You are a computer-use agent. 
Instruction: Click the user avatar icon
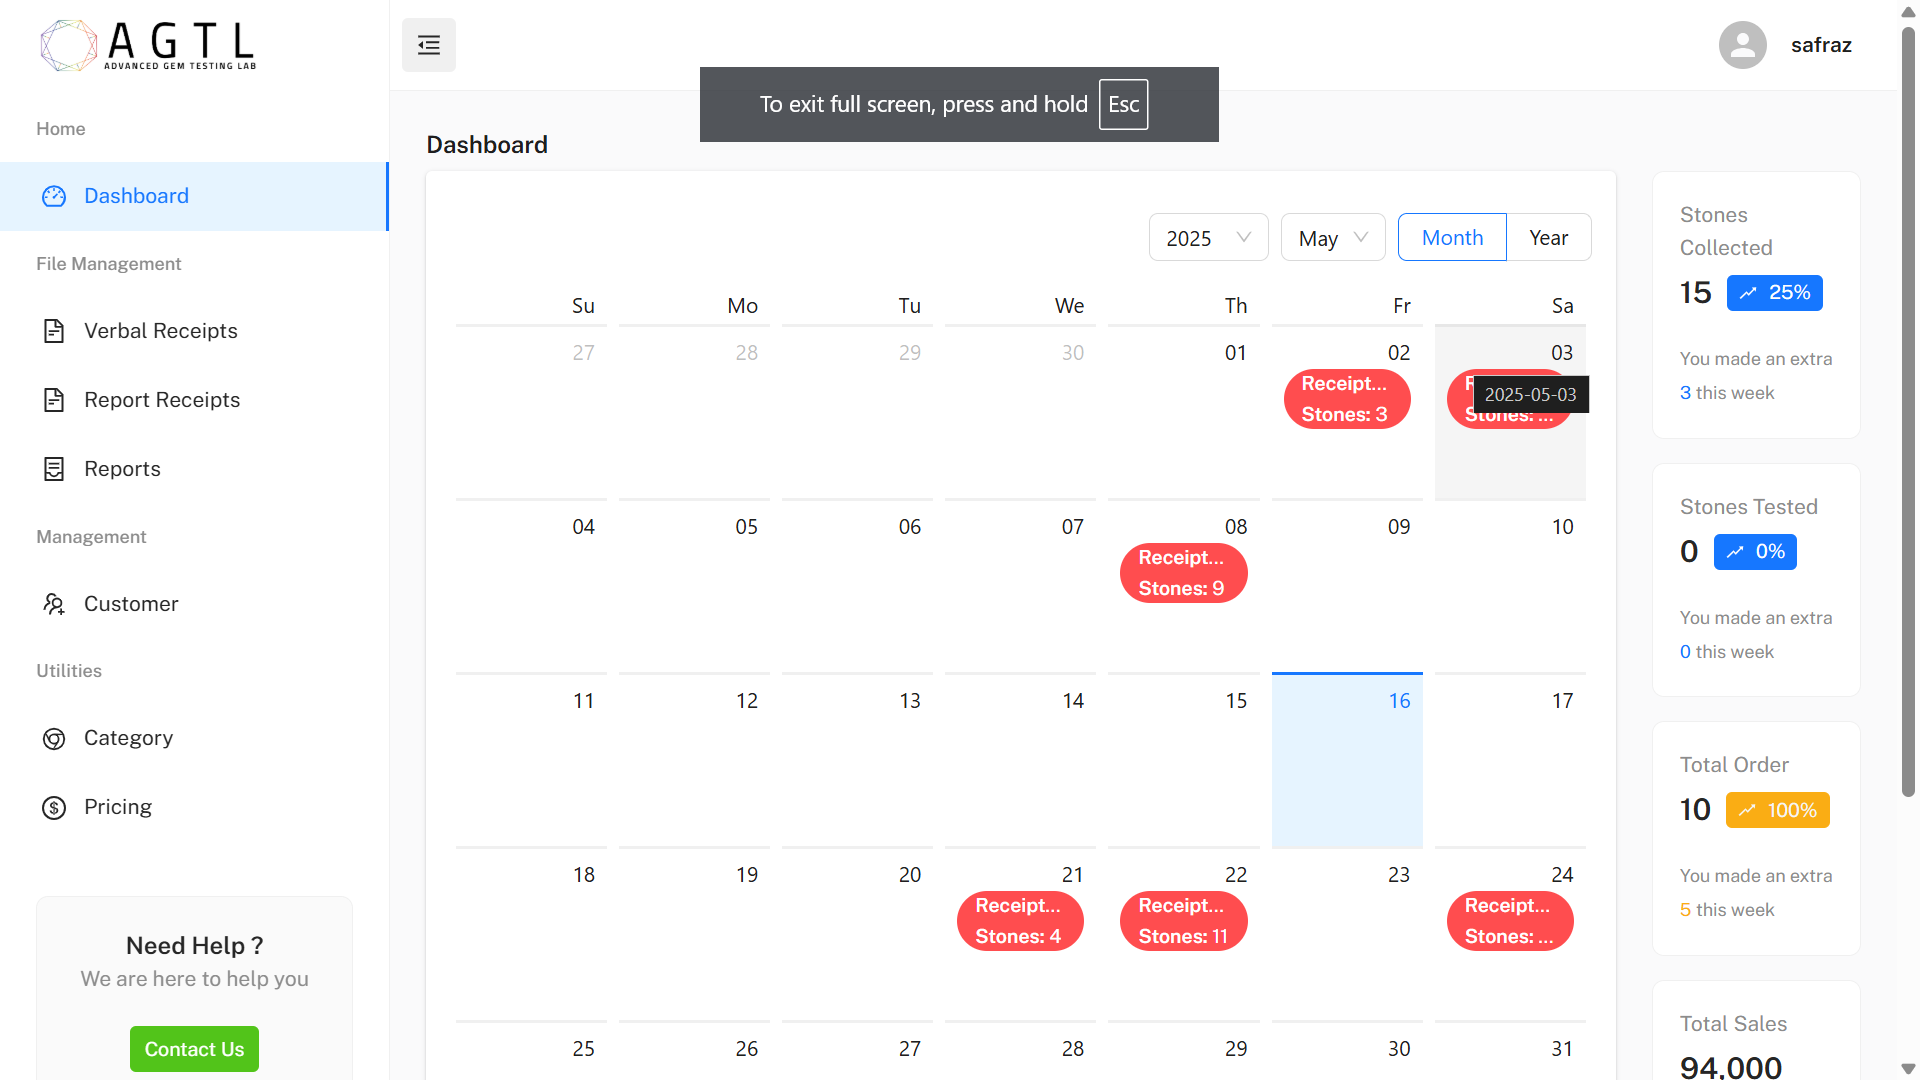(1742, 45)
